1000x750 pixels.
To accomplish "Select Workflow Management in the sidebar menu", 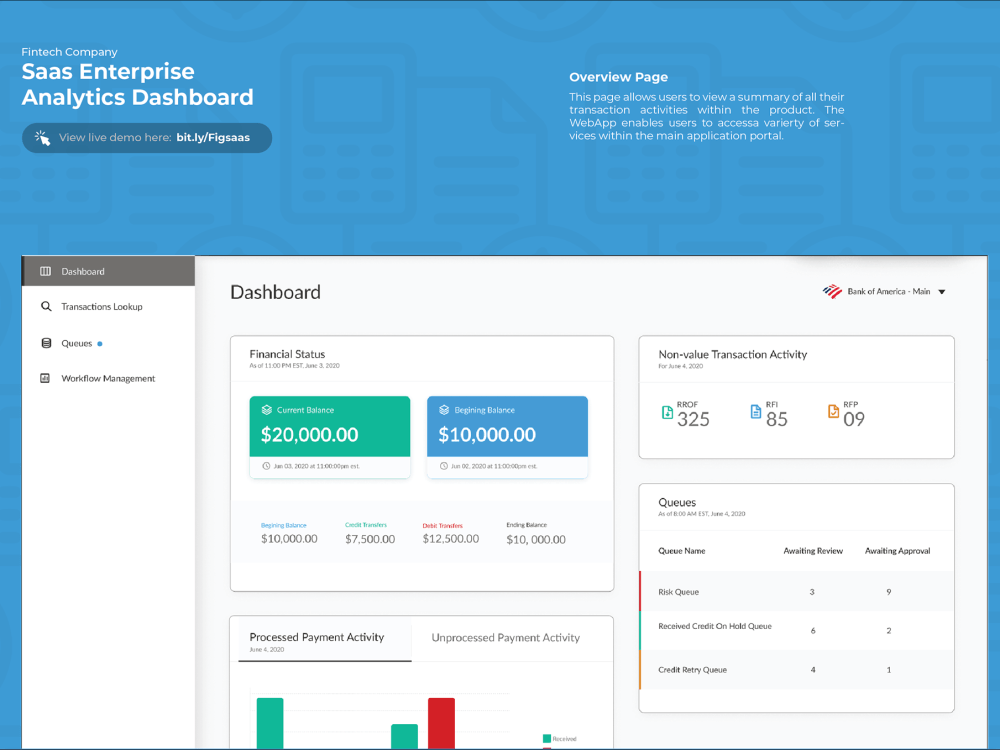I will 110,378.
